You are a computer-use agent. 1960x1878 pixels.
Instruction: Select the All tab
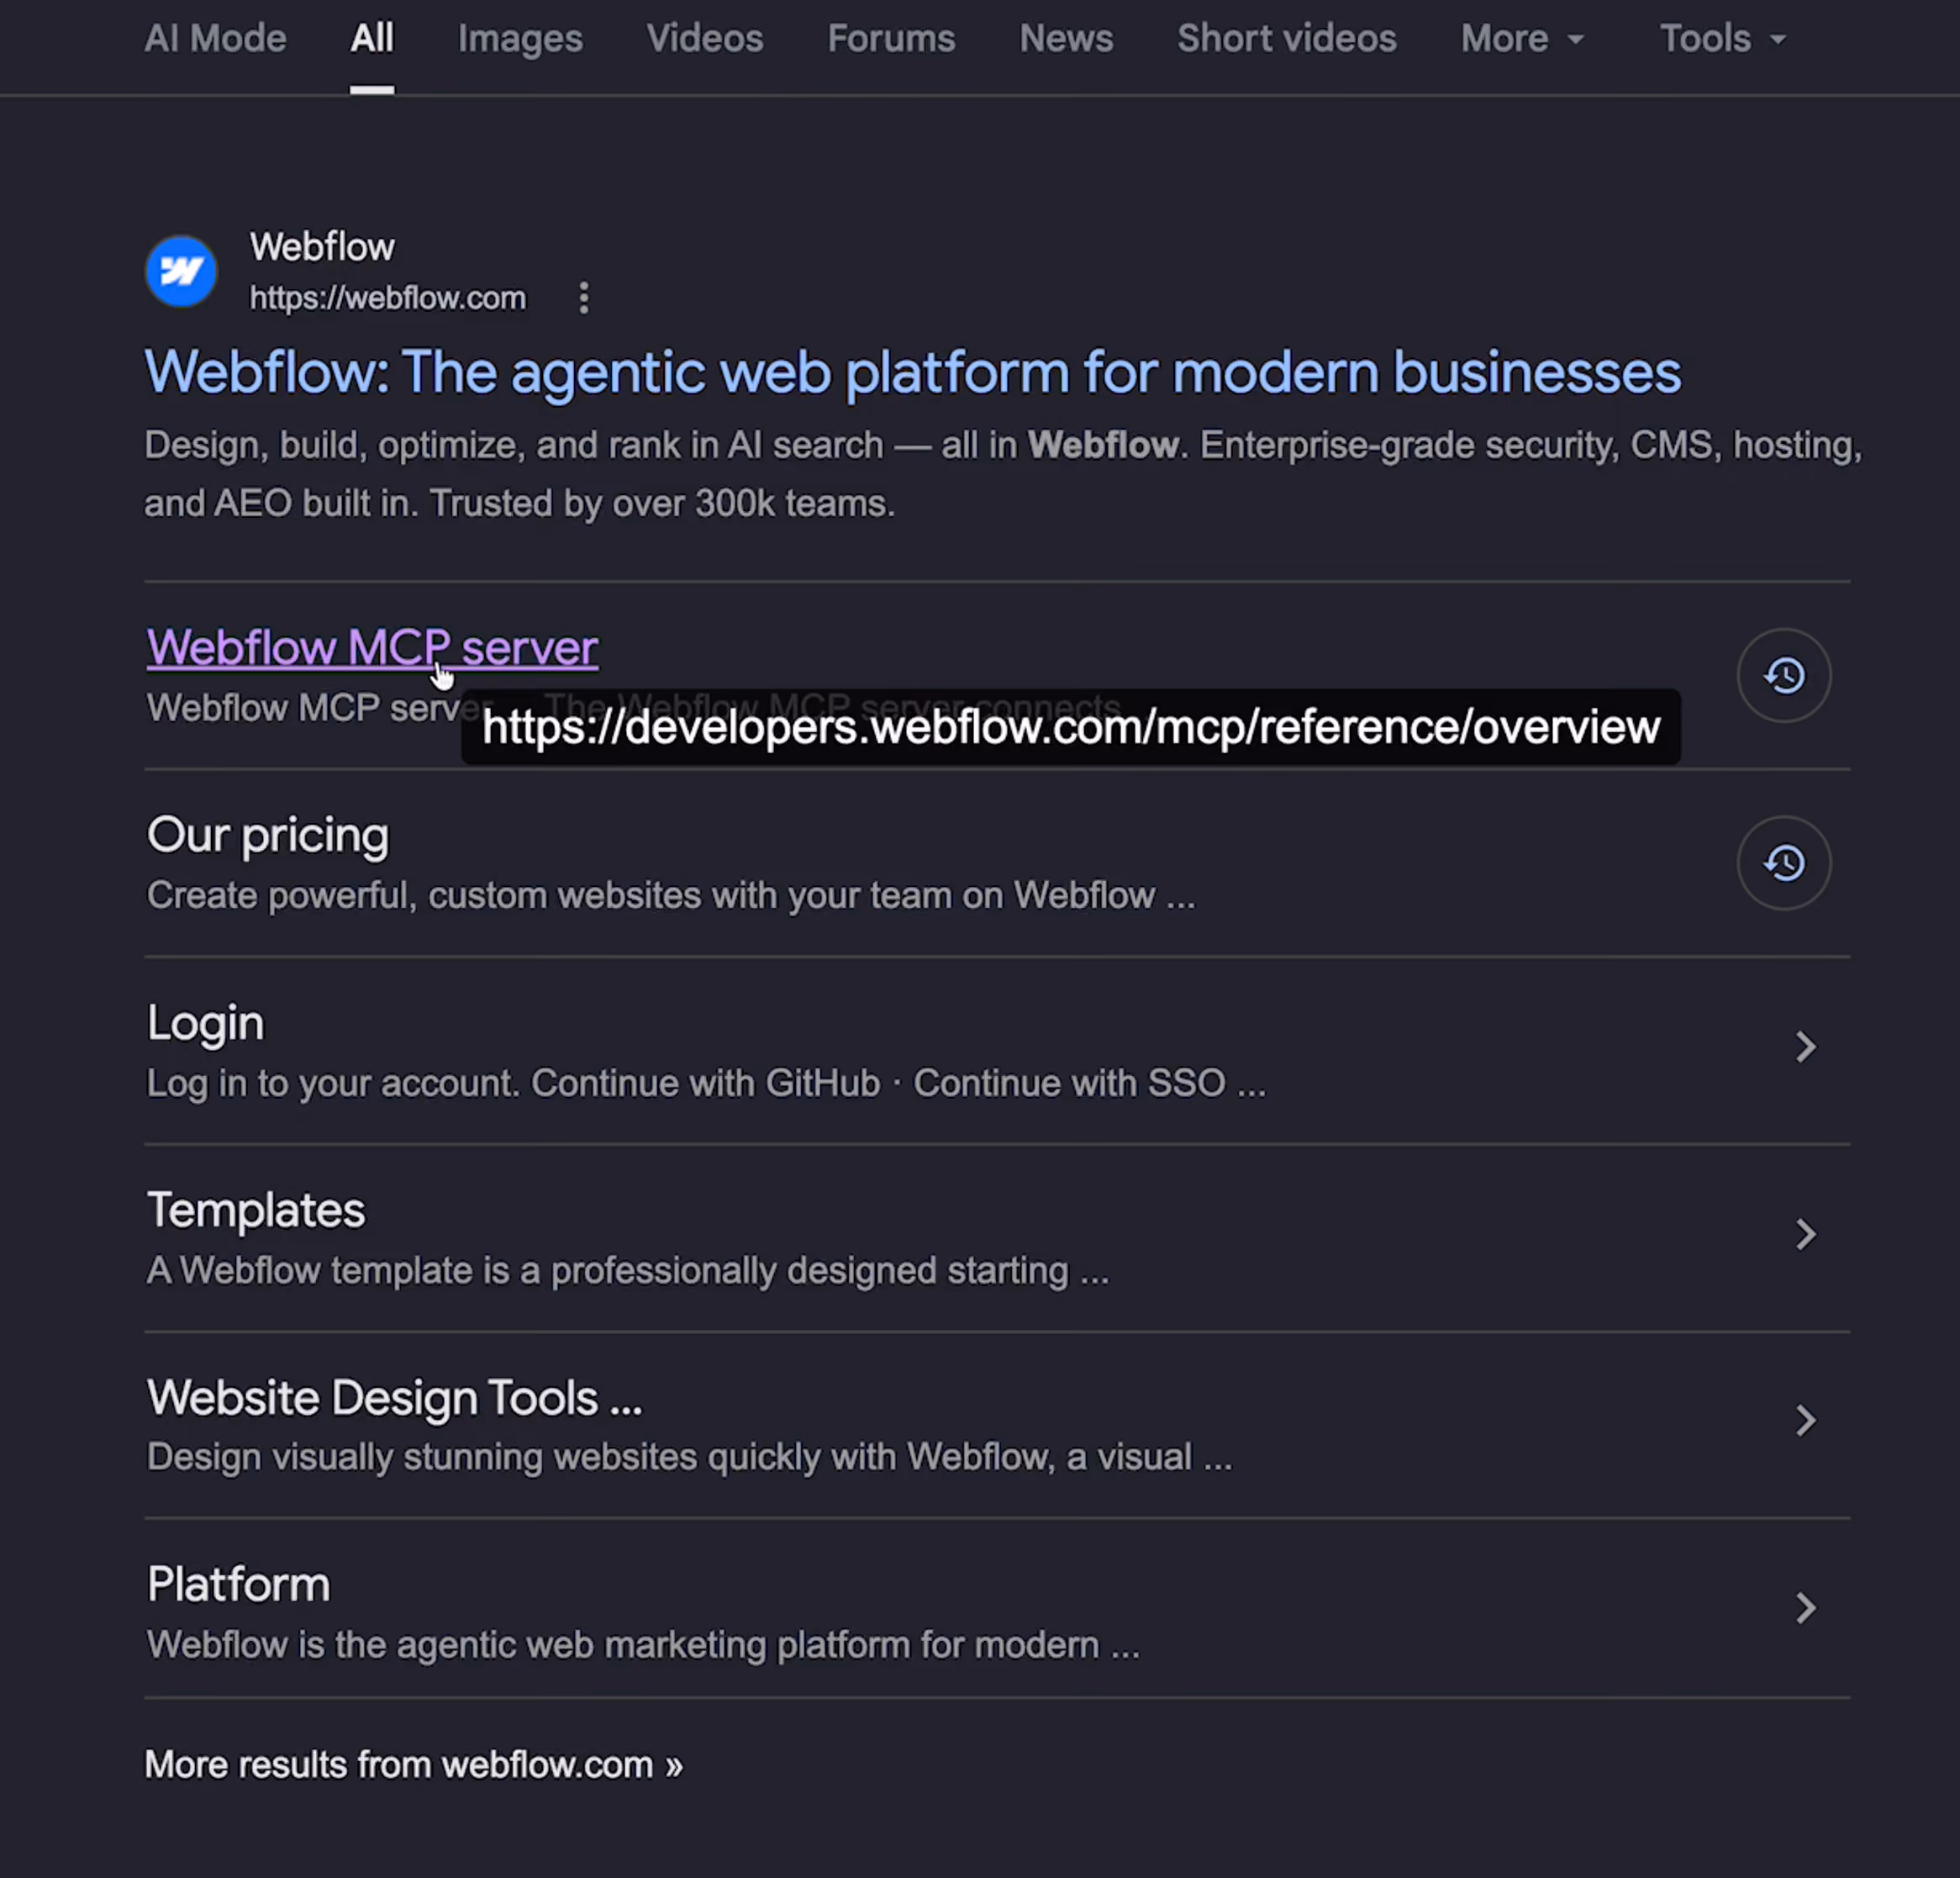[x=372, y=39]
